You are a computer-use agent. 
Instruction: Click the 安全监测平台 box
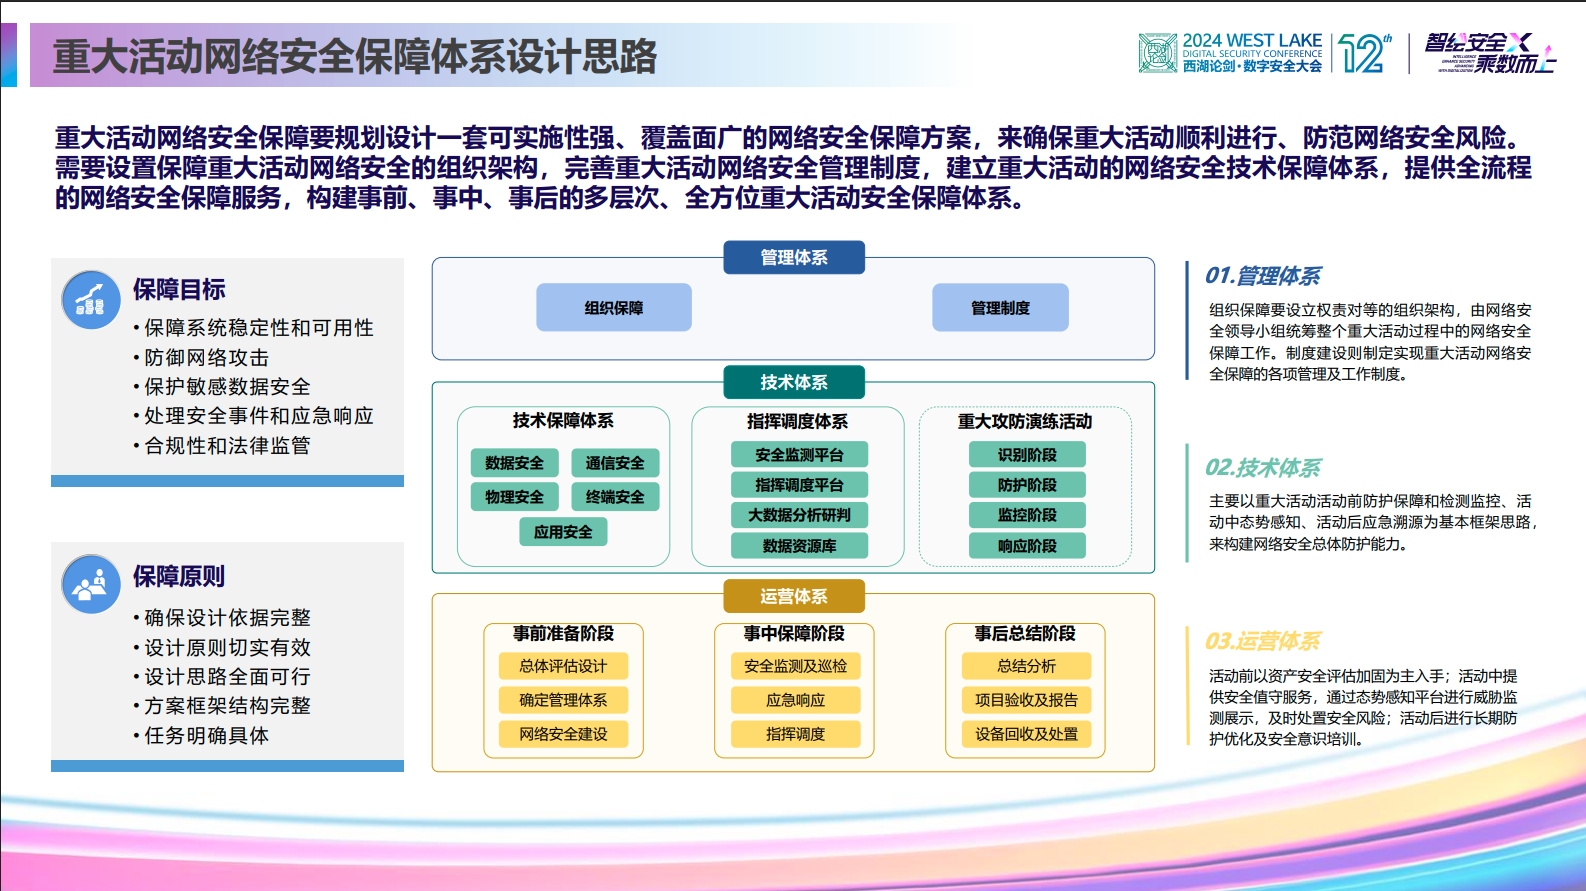click(799, 455)
